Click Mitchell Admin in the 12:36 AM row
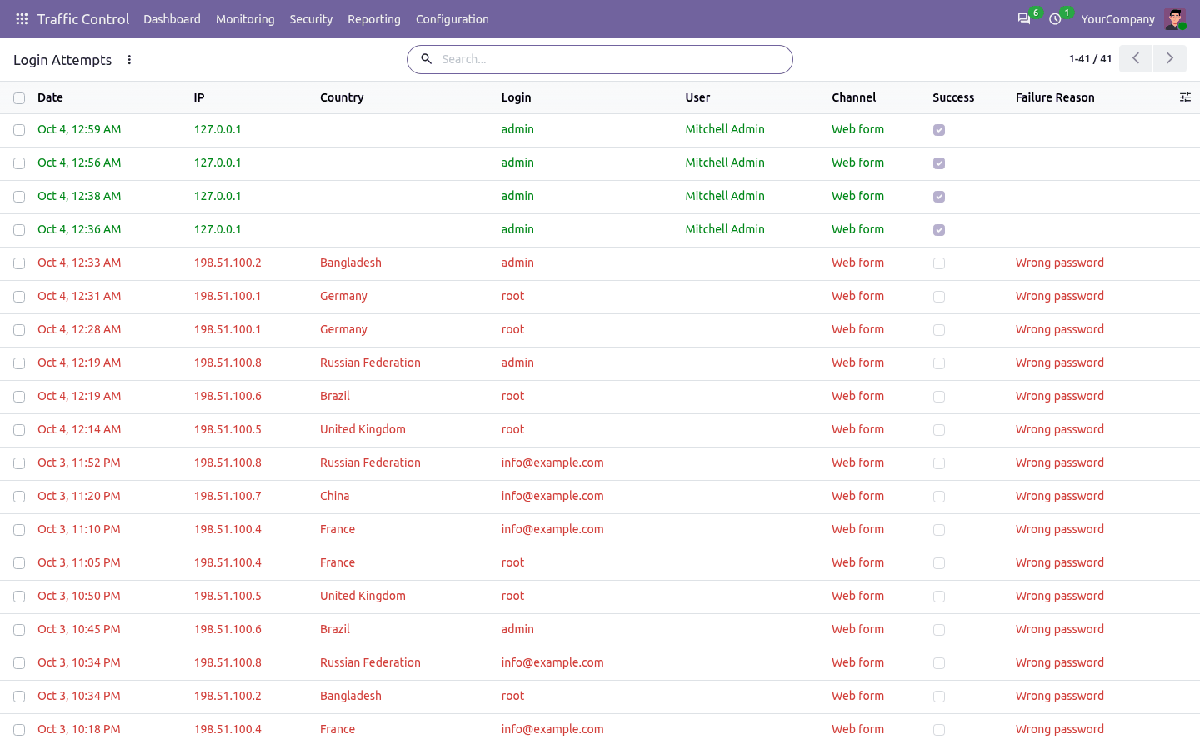This screenshot has height=750, width=1200. 725,229
